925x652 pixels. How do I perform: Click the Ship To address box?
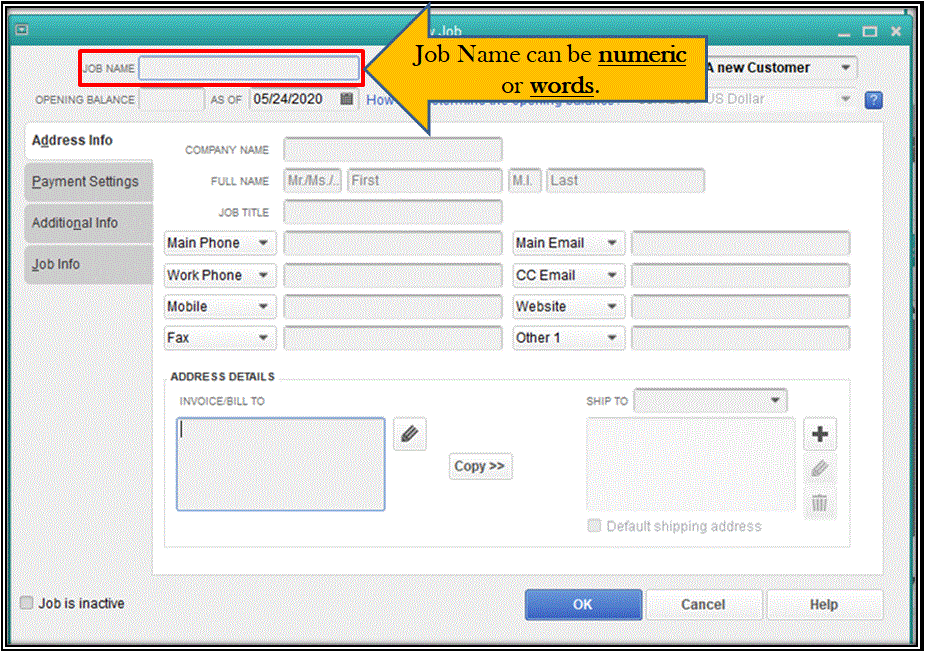[x=691, y=465]
